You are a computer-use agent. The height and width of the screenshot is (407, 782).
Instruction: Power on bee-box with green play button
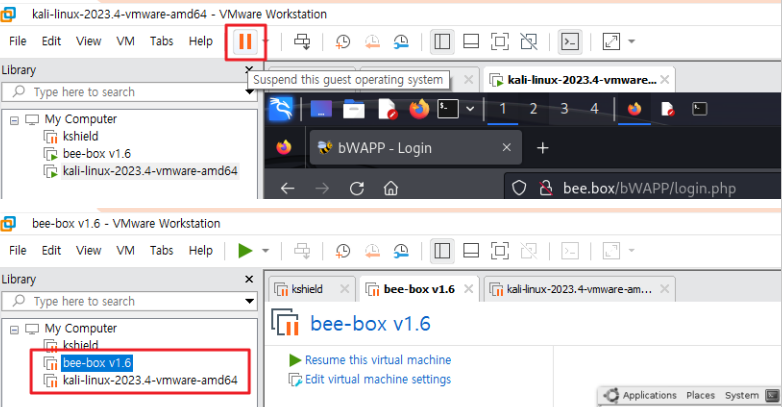(245, 251)
